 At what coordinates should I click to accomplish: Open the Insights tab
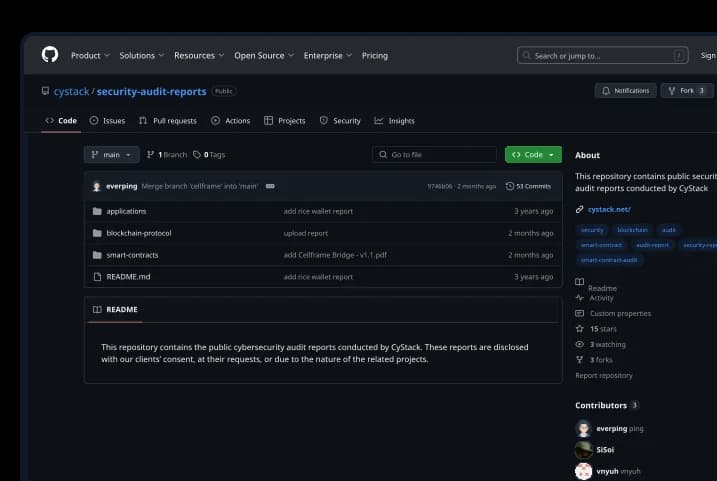395,121
